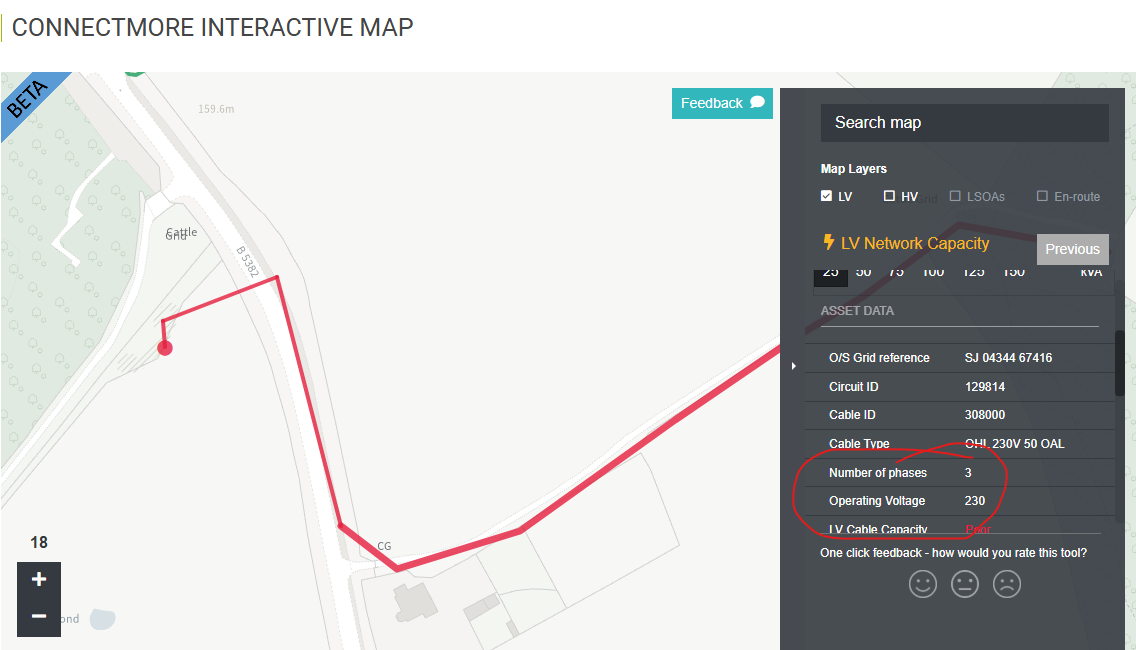Rate the tool with neutral face
The width and height of the screenshot is (1136, 650).
(x=964, y=584)
